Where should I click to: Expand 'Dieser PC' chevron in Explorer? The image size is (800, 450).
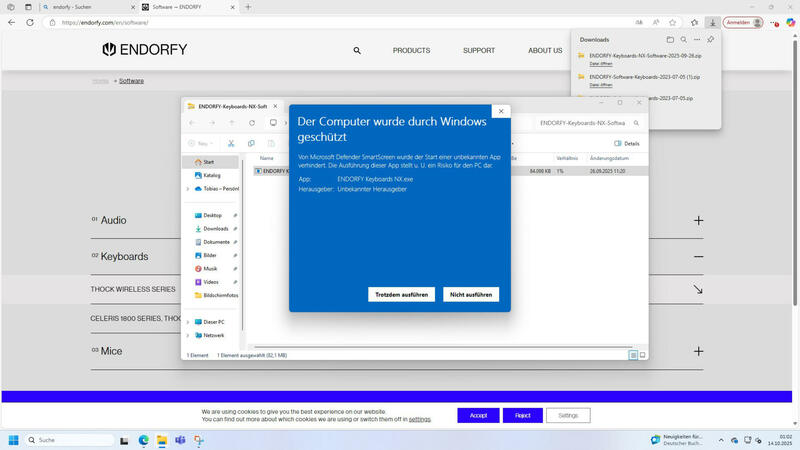tap(188, 322)
